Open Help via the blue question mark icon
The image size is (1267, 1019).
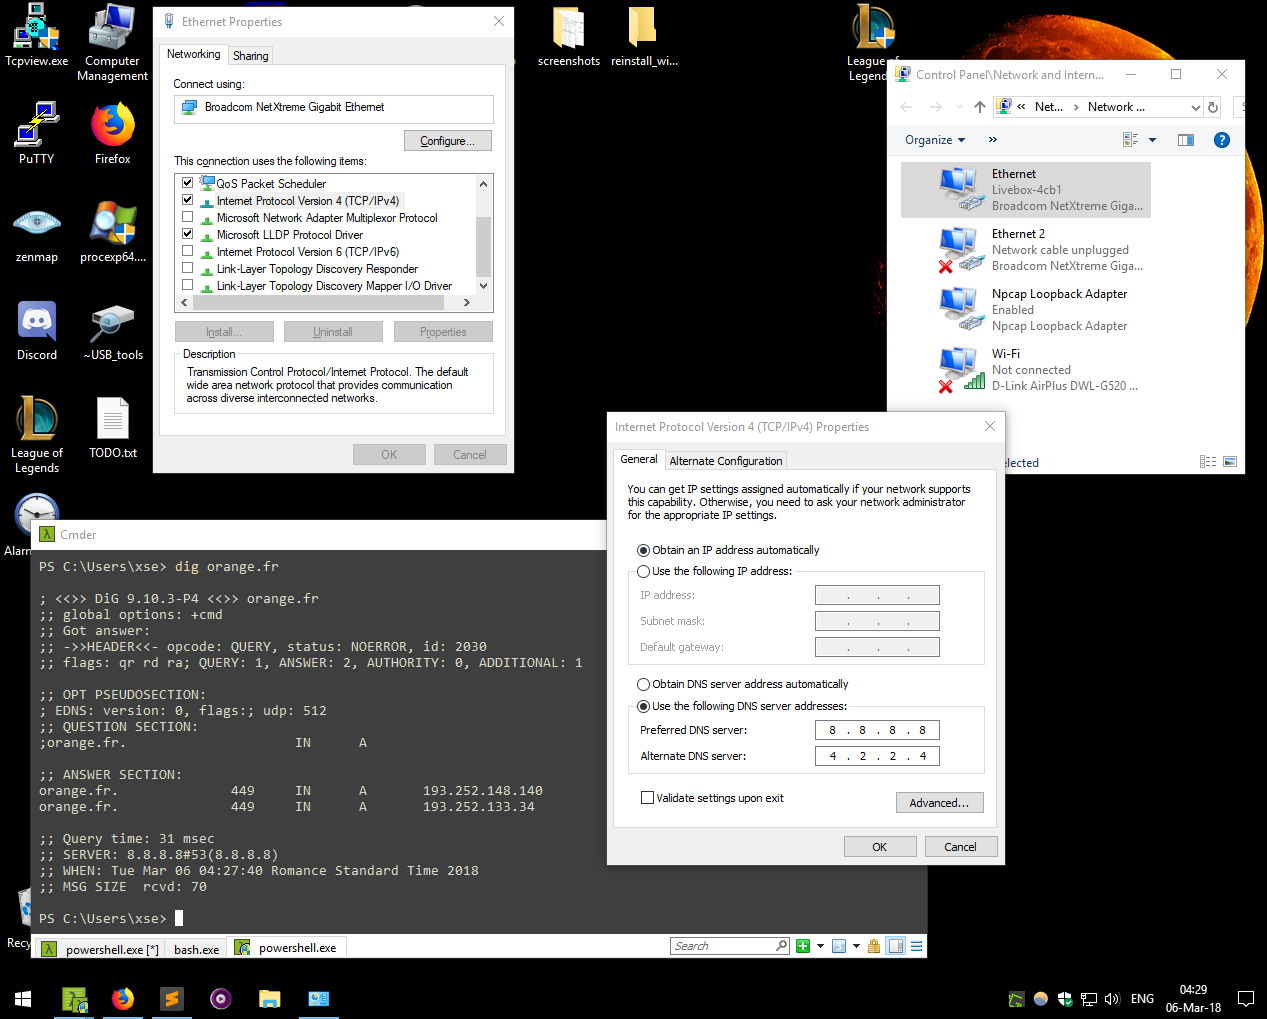[1222, 140]
